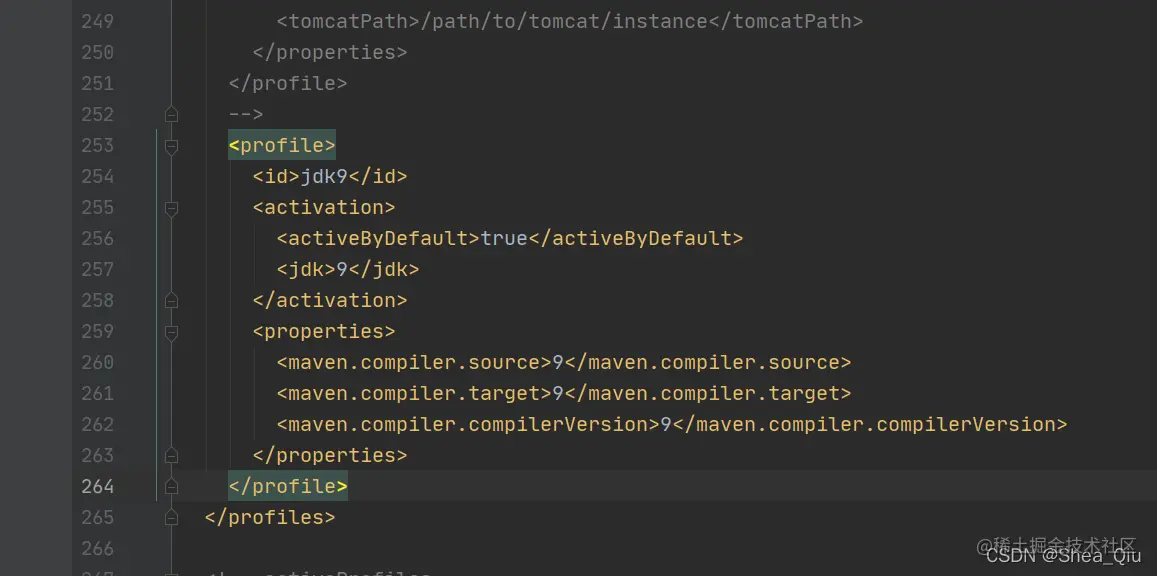
Task: Click line number 250 in the gutter
Action: click(97, 53)
